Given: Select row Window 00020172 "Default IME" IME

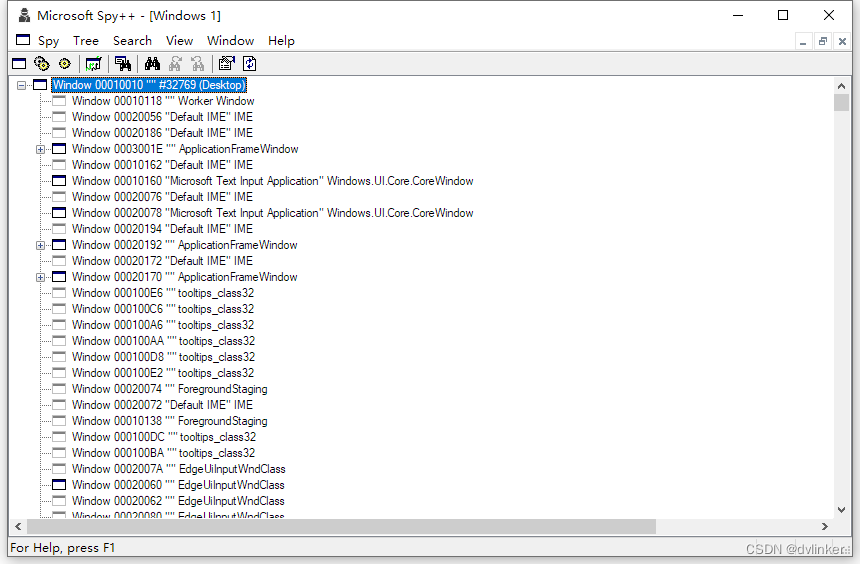Looking at the screenshot, I should [162, 261].
